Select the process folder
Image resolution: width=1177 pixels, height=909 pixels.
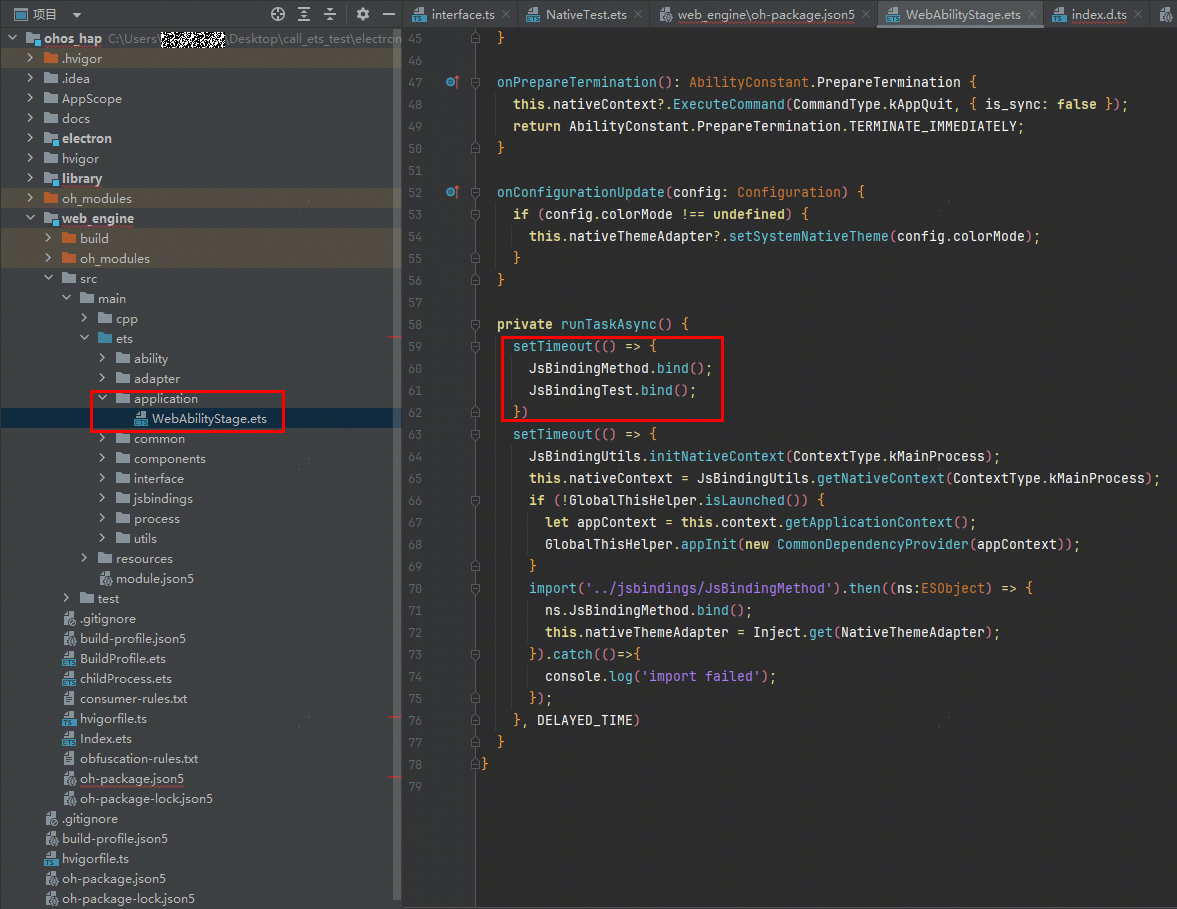(156, 518)
